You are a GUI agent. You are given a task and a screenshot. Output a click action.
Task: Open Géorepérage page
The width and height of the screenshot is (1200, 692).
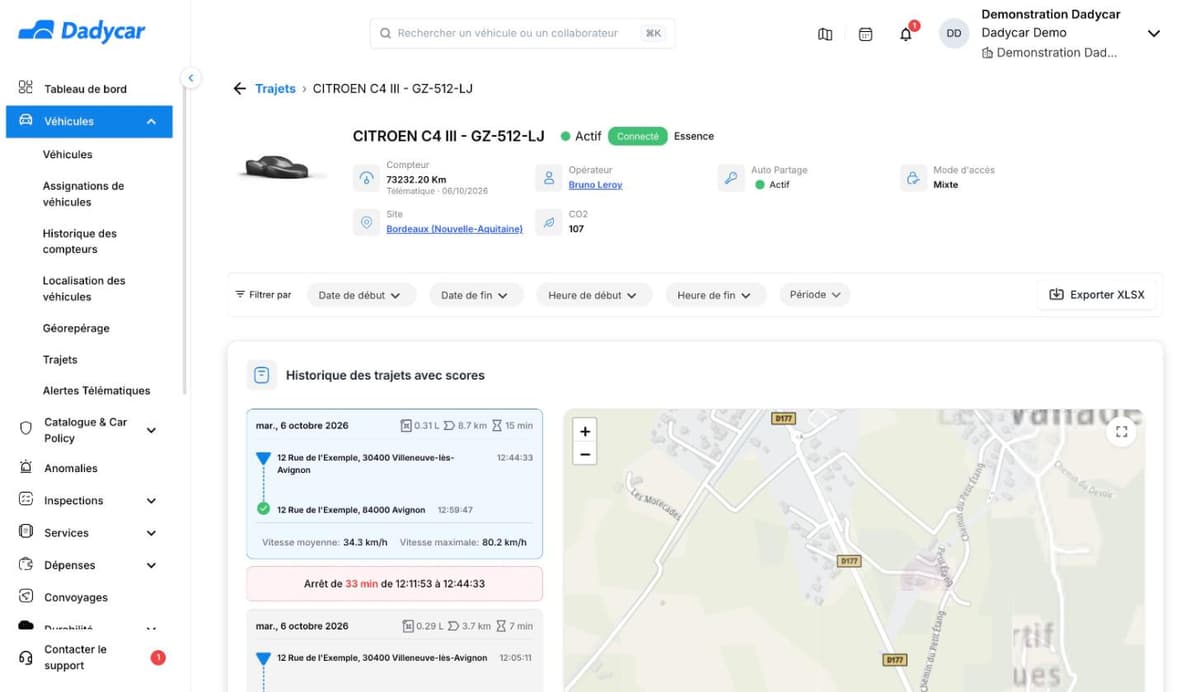click(76, 328)
